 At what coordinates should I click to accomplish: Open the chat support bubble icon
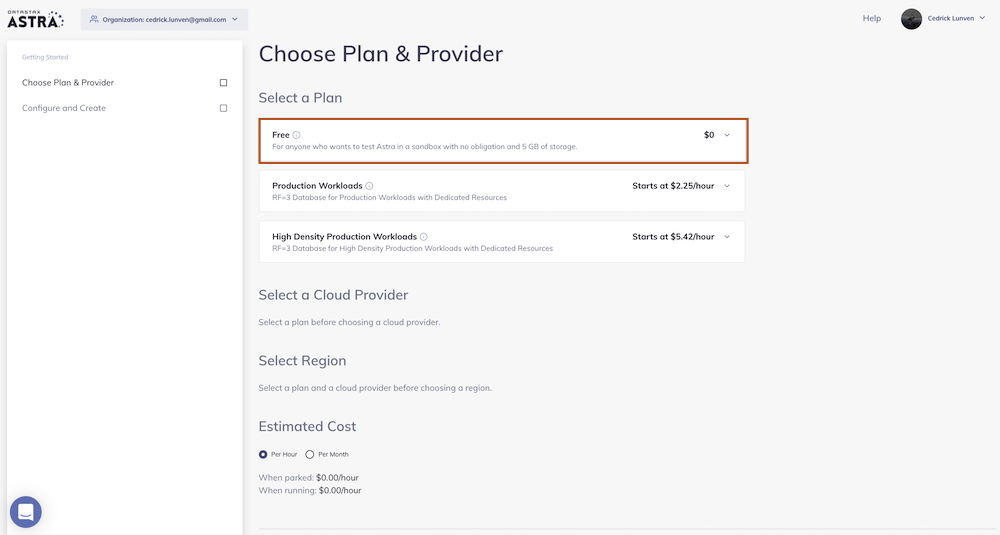26,512
